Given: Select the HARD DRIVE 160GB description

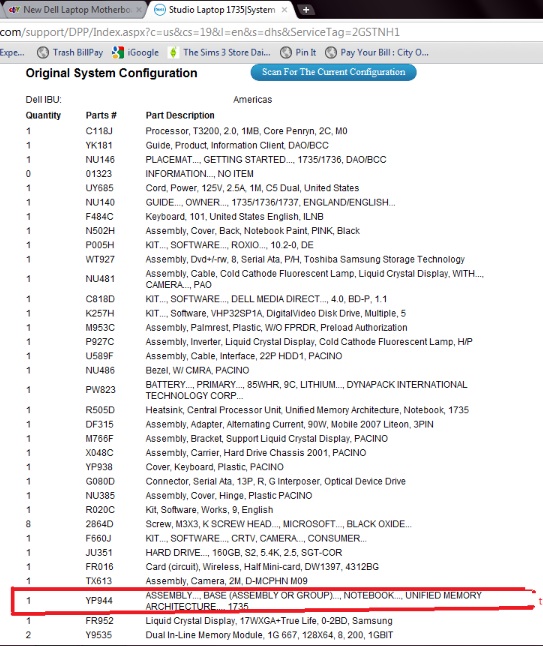Looking at the screenshot, I should coord(243,553).
